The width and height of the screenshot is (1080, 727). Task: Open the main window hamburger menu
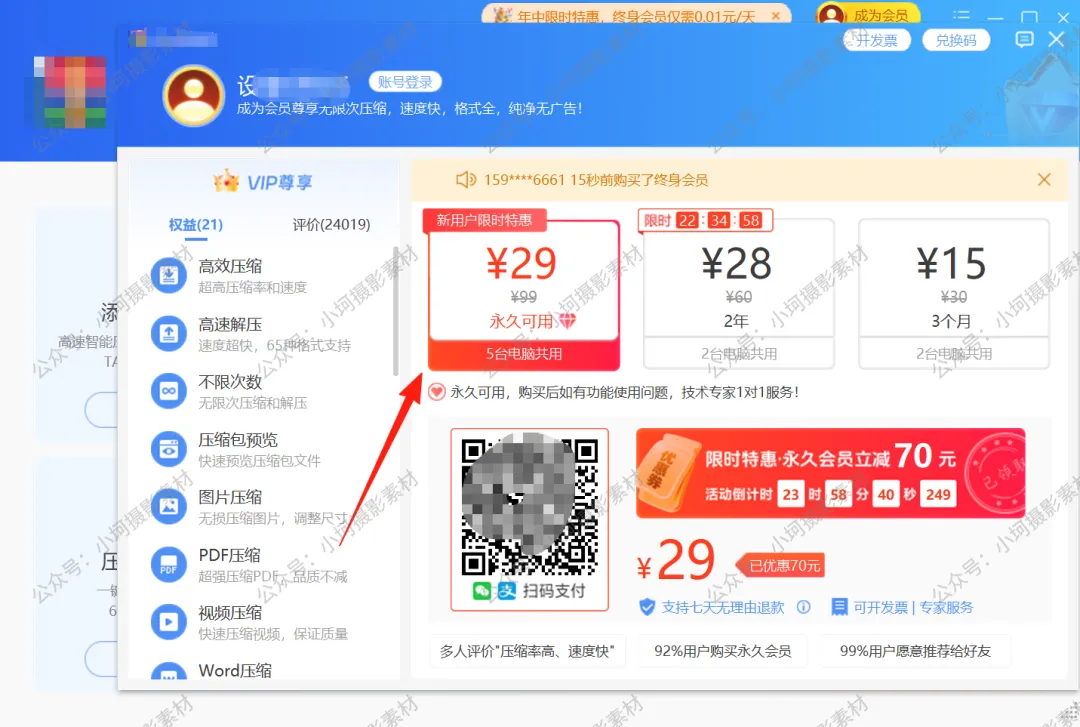coord(962,16)
